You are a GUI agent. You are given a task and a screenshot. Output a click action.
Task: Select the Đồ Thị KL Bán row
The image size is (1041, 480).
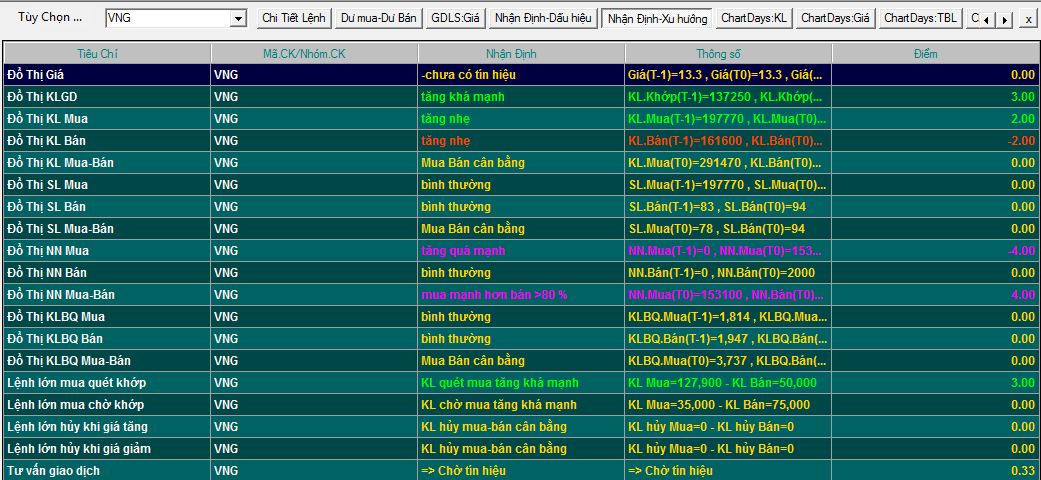(520, 141)
